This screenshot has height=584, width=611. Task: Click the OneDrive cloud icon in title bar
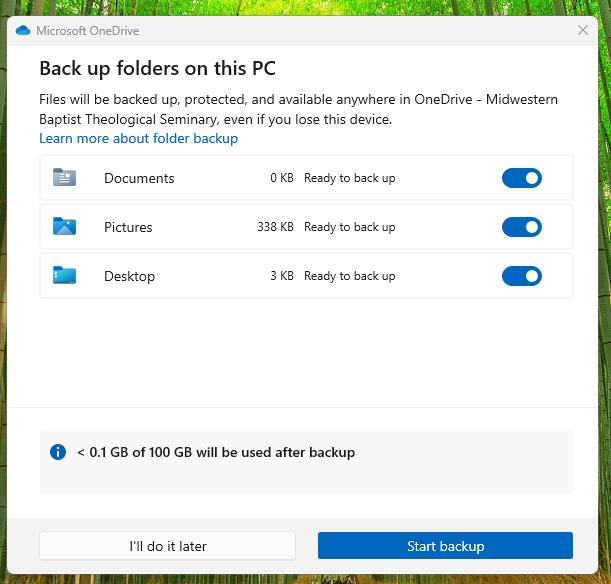23,30
